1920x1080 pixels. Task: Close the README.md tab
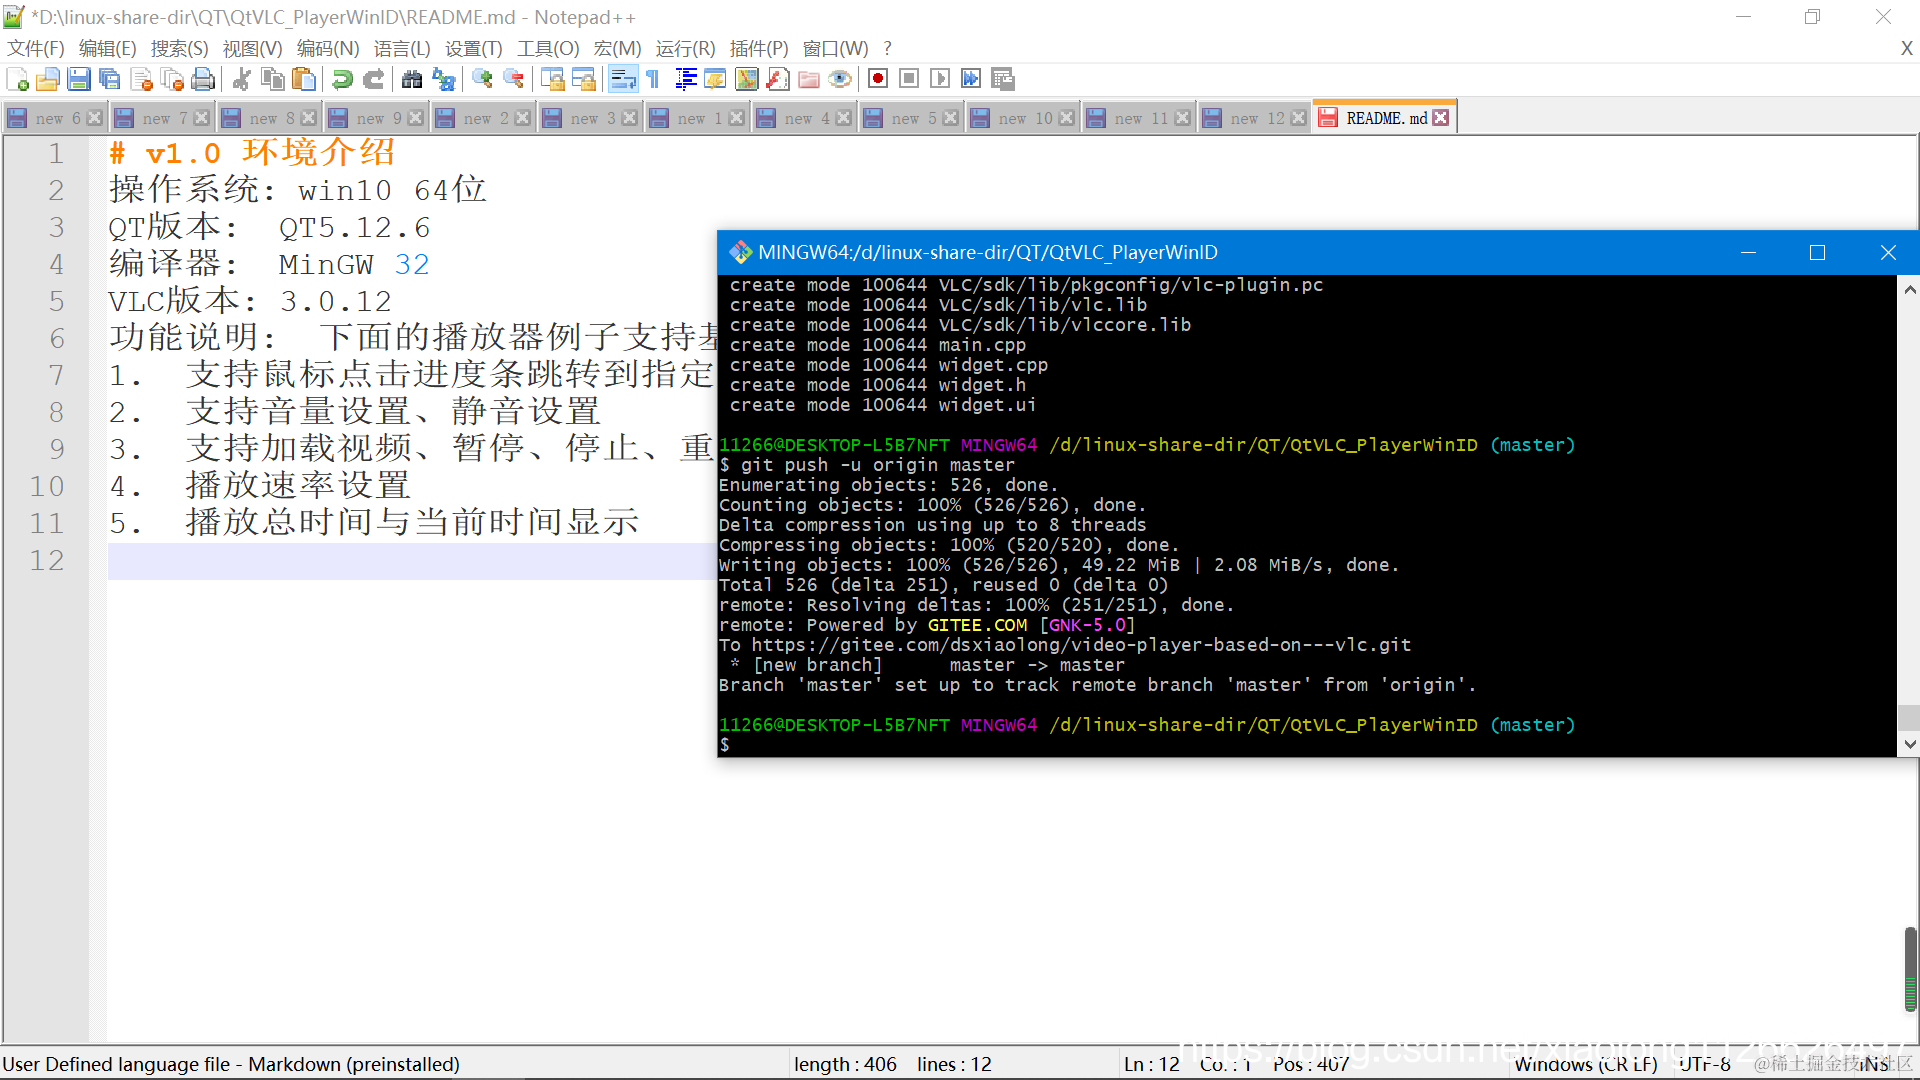(x=1440, y=118)
